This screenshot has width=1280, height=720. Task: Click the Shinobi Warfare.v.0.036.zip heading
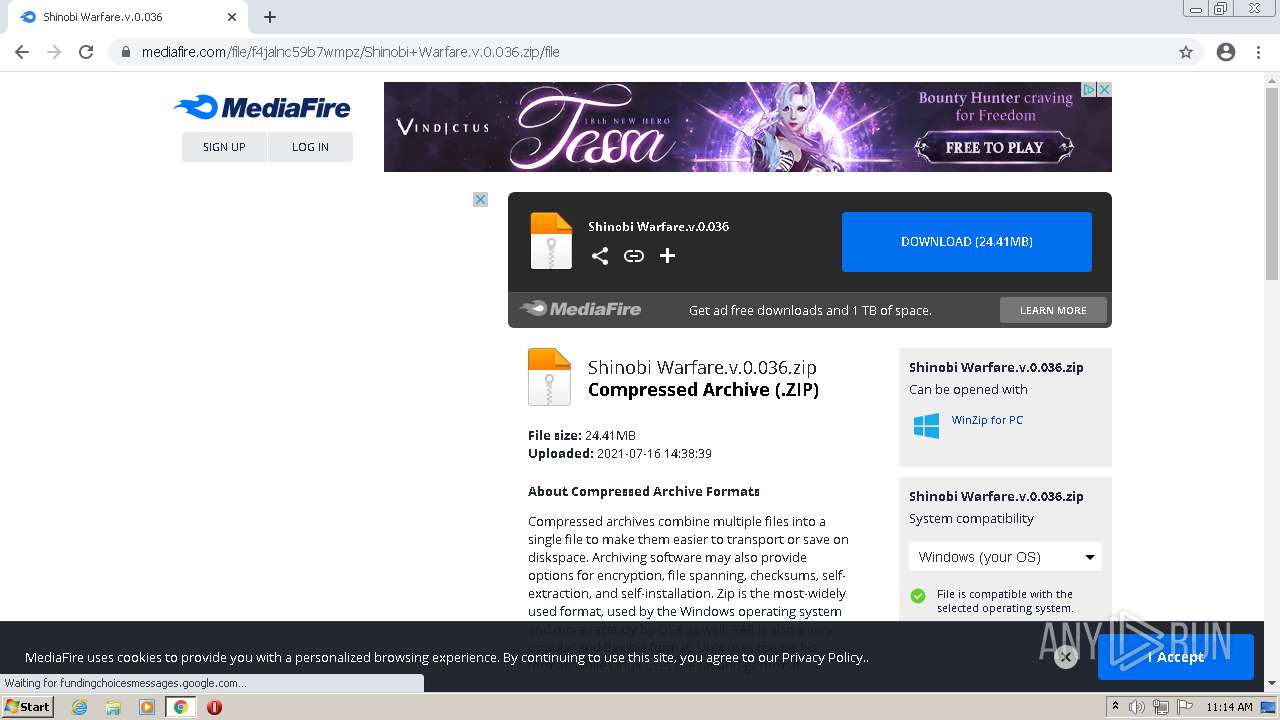[x=702, y=367]
